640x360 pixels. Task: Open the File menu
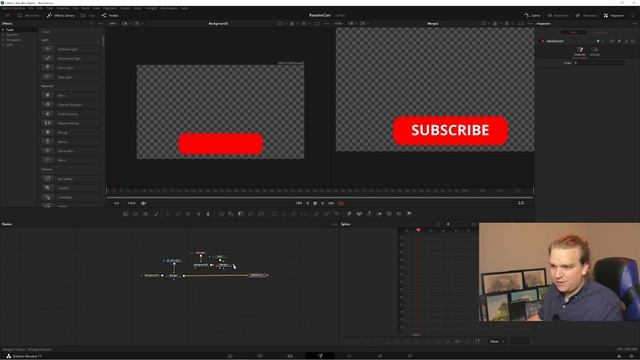pyautogui.click(x=31, y=8)
